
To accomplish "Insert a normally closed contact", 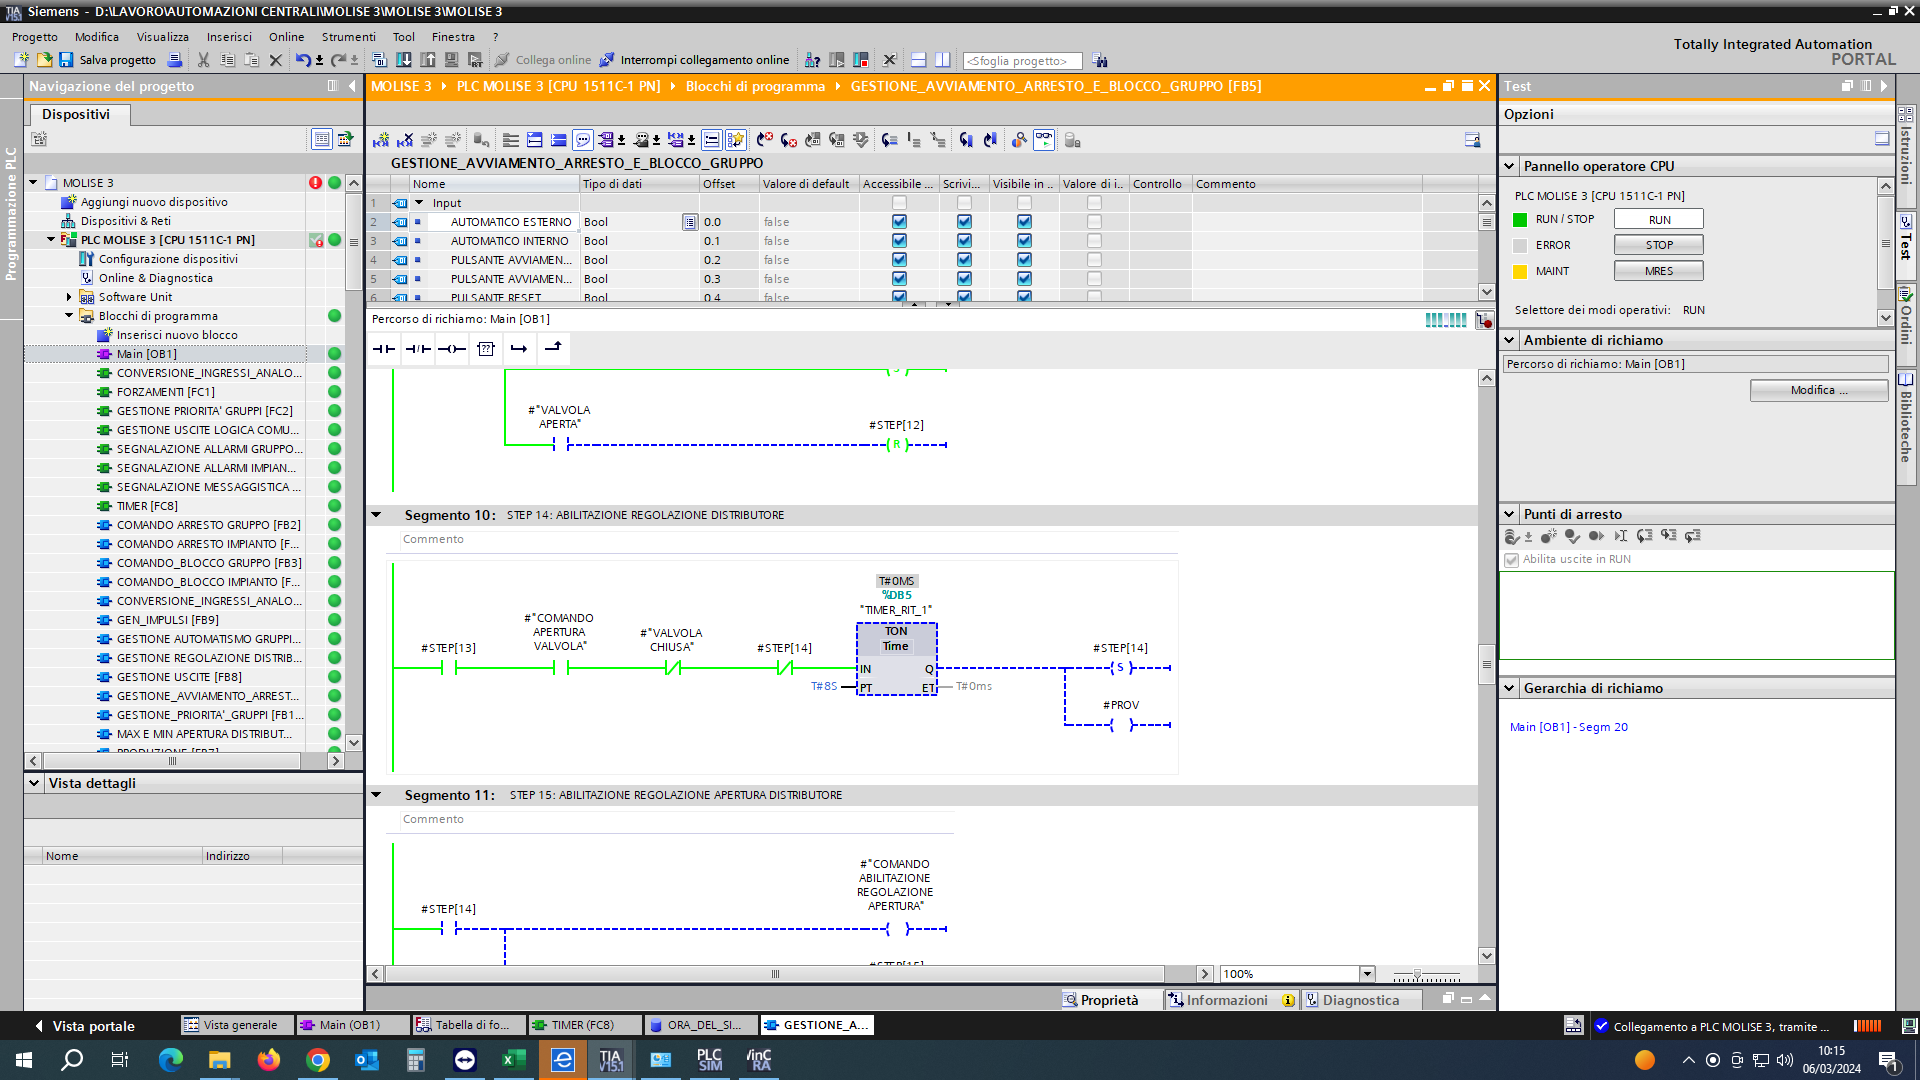I will pos(418,349).
